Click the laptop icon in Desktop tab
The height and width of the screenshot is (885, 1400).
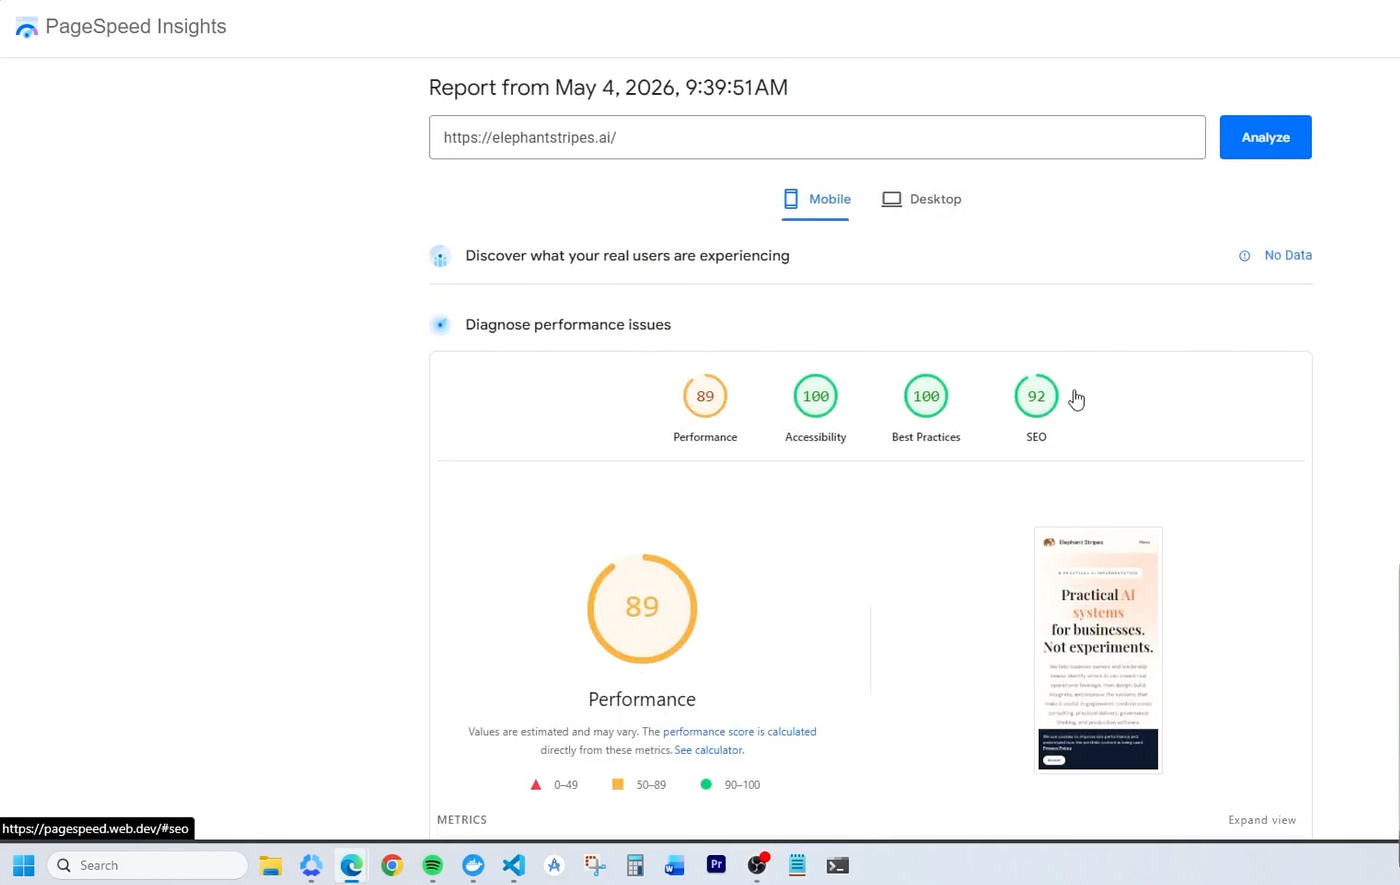(x=891, y=199)
